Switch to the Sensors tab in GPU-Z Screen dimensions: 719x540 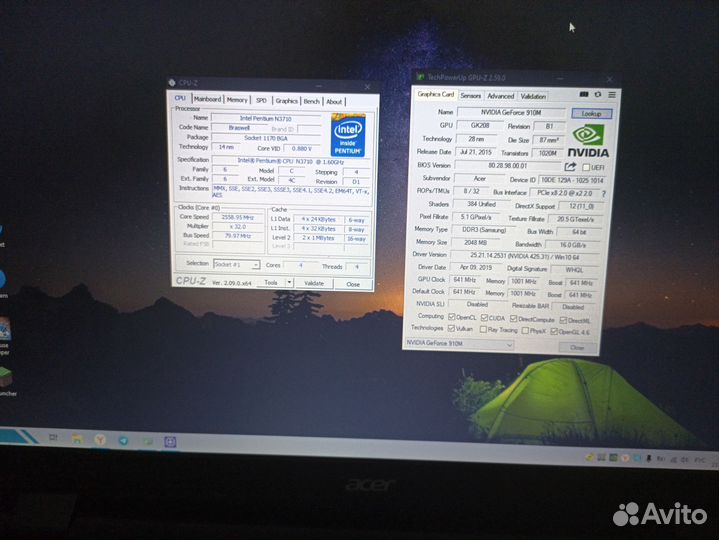(x=470, y=95)
